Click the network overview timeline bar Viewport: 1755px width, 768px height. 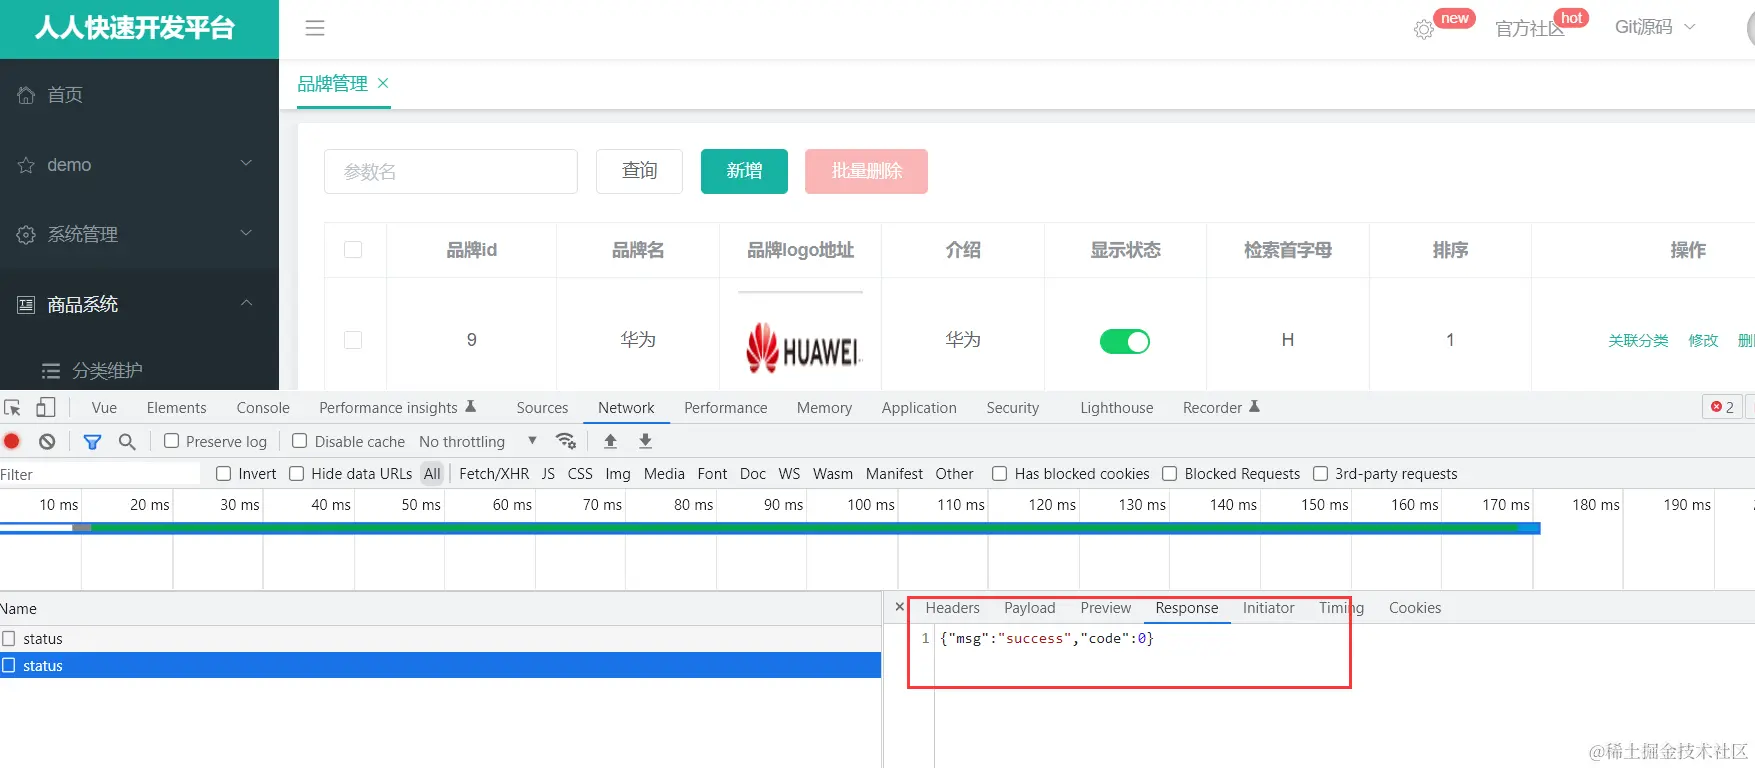pos(770,527)
